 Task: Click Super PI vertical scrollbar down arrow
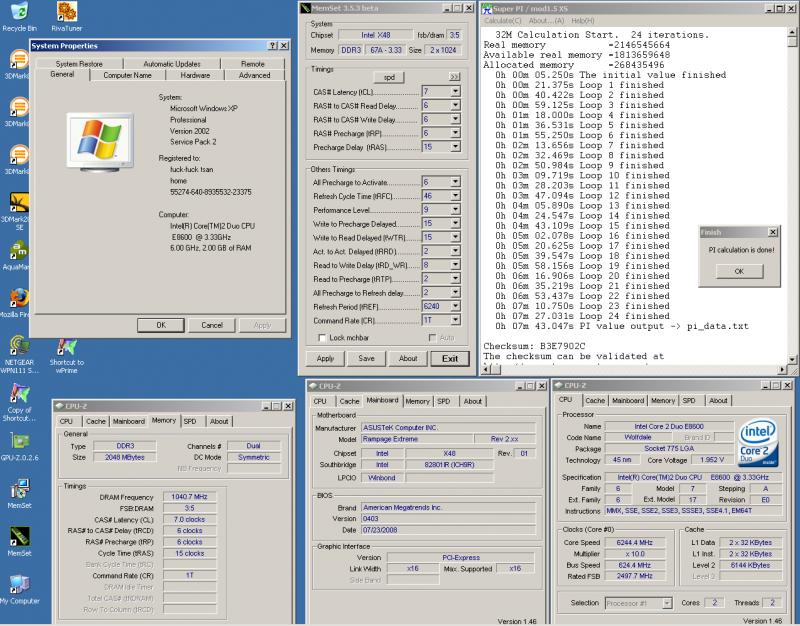[x=791, y=360]
